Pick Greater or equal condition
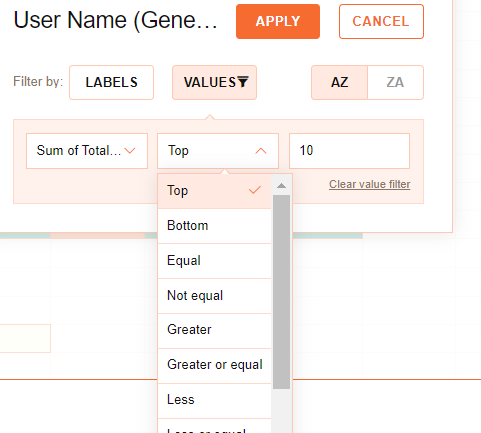Screen dimensions: 481x433 click(214, 366)
